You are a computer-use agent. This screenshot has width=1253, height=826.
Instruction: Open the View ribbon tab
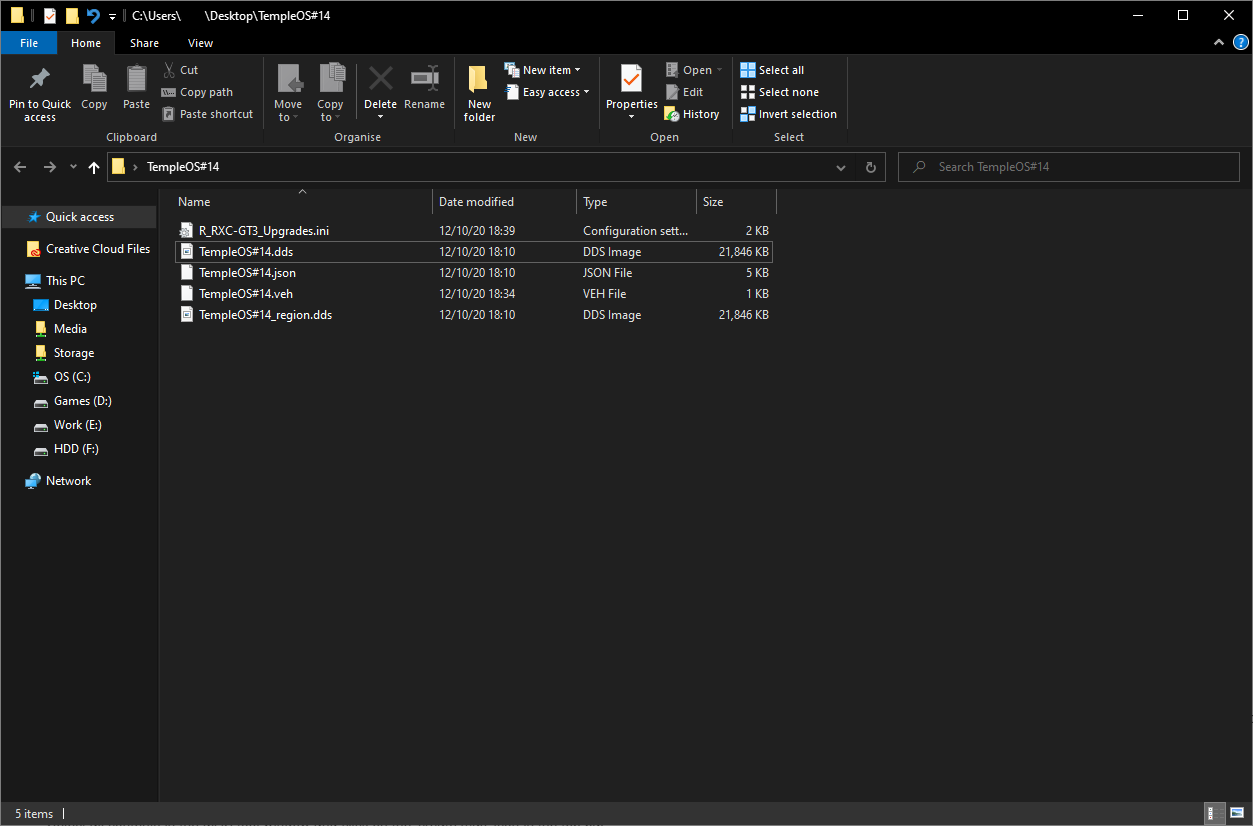tap(200, 43)
